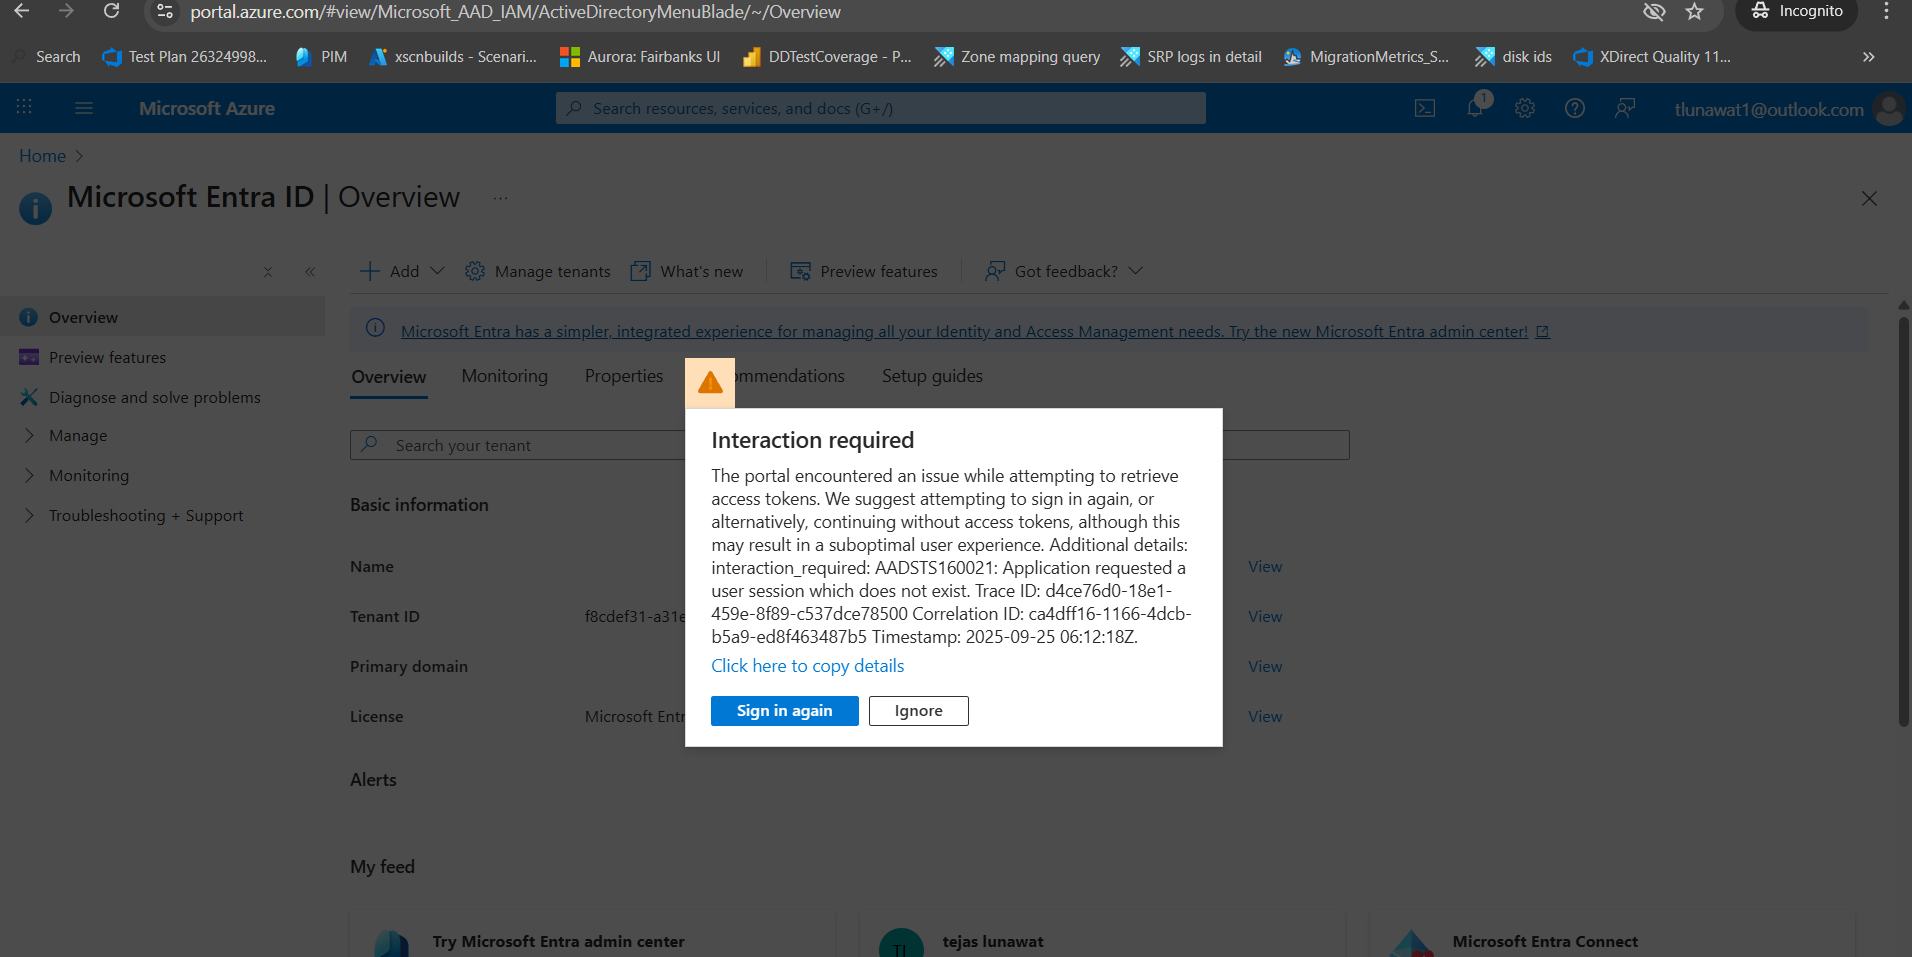
Task: Click the Azure search resources box
Action: pos(880,108)
